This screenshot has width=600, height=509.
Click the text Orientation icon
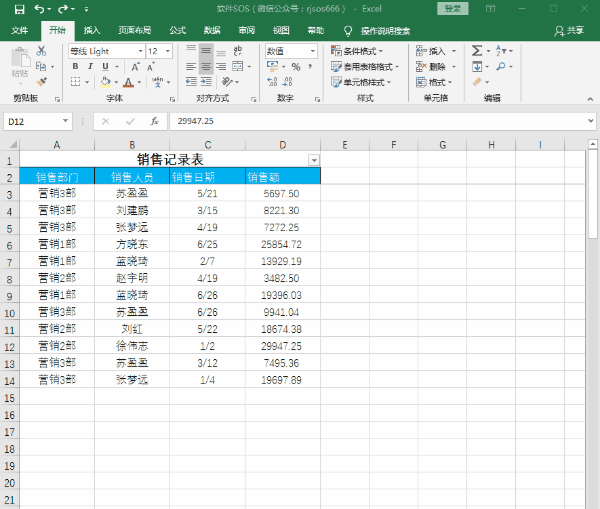pyautogui.click(x=228, y=82)
